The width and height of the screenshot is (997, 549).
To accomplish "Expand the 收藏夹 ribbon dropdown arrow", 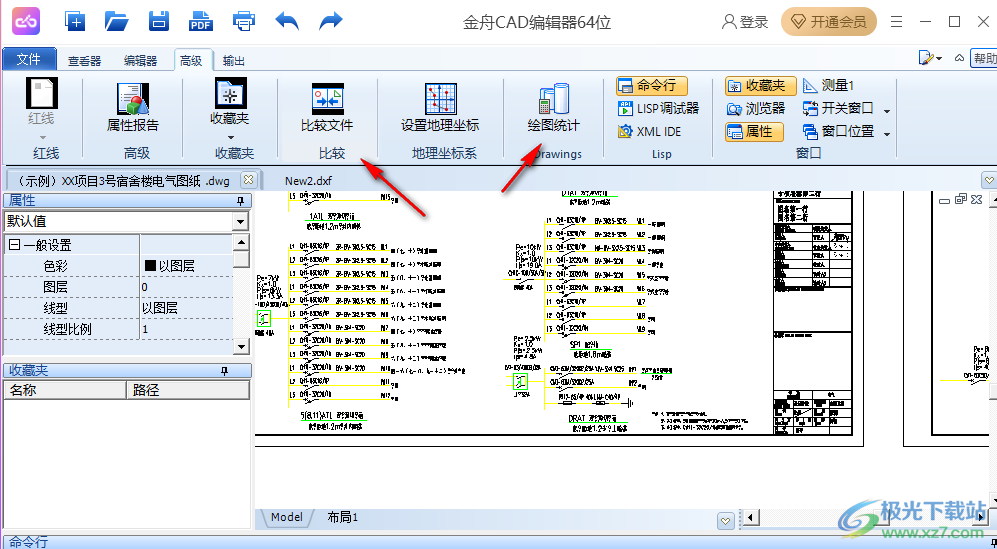I will [231, 137].
